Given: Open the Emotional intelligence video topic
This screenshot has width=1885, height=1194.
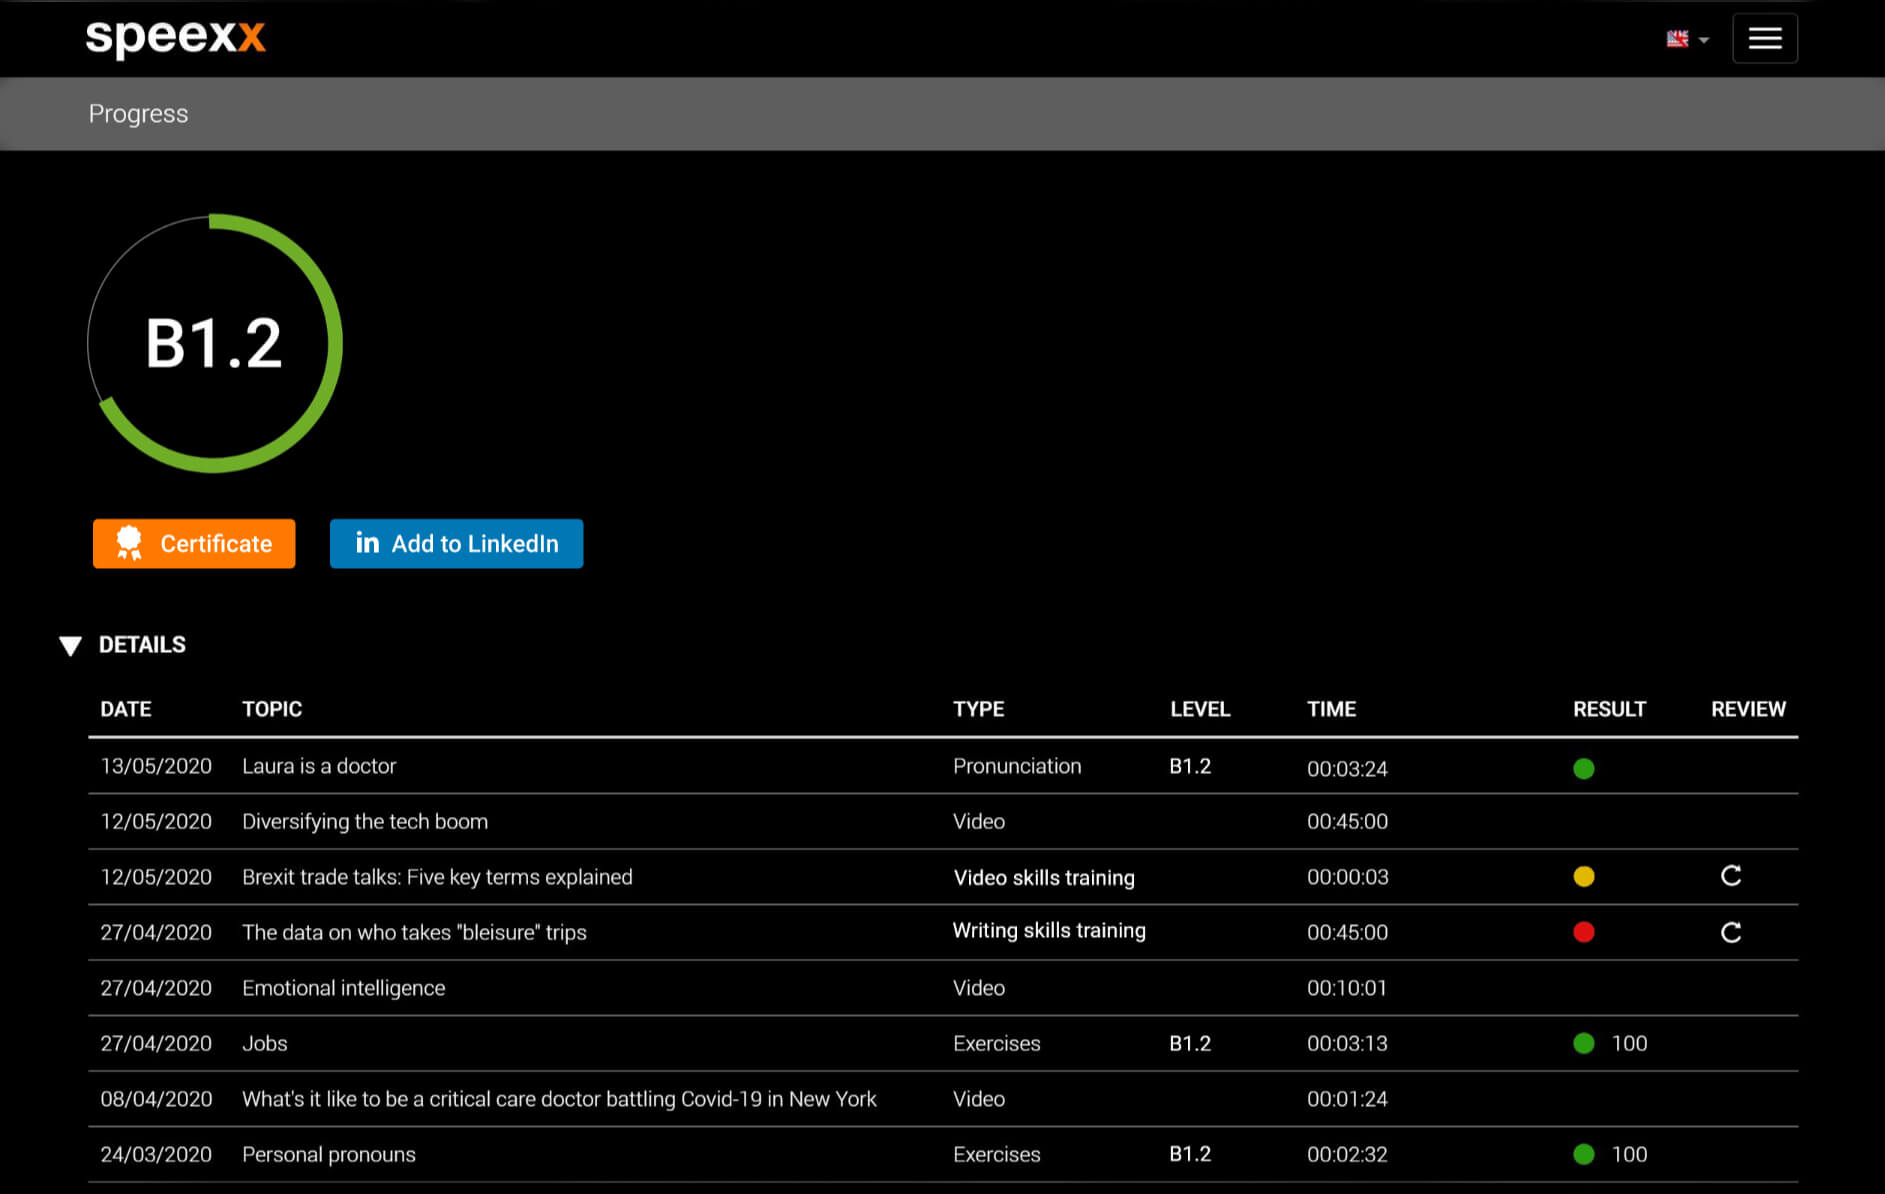Looking at the screenshot, I should coord(344,988).
